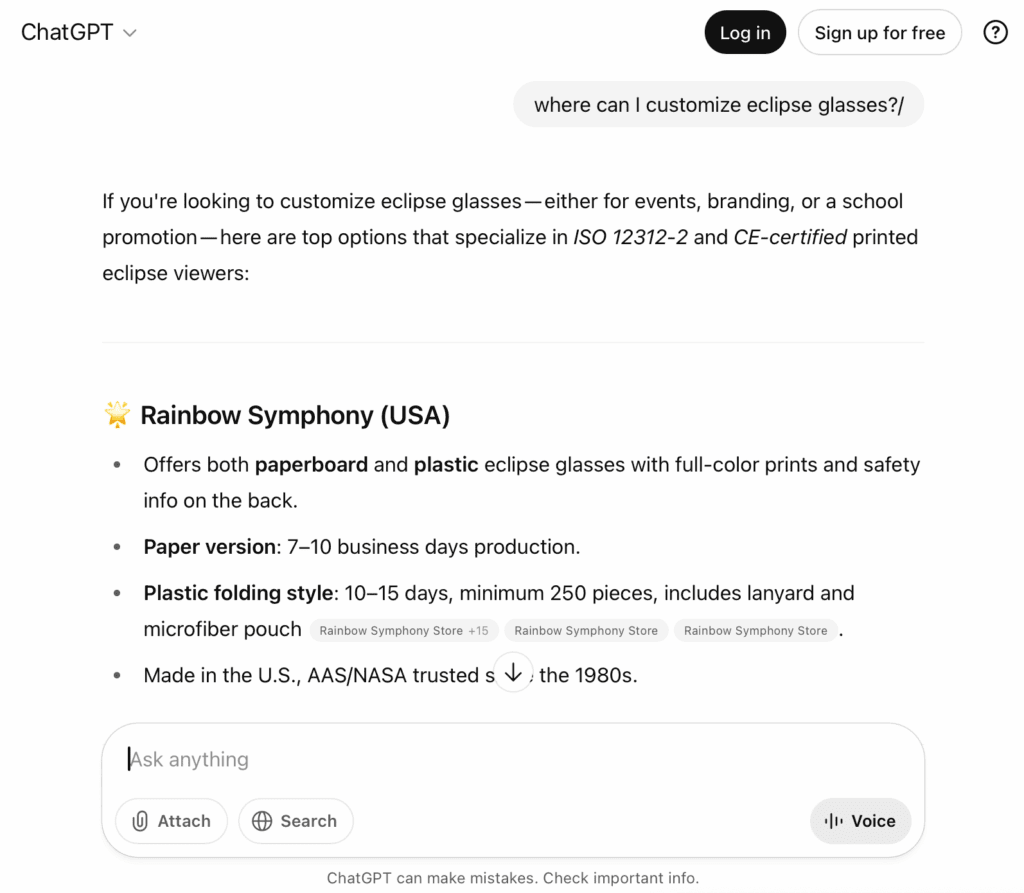The height and width of the screenshot is (893, 1024).
Task: Start voice input with the waveform icon
Action: [x=833, y=821]
